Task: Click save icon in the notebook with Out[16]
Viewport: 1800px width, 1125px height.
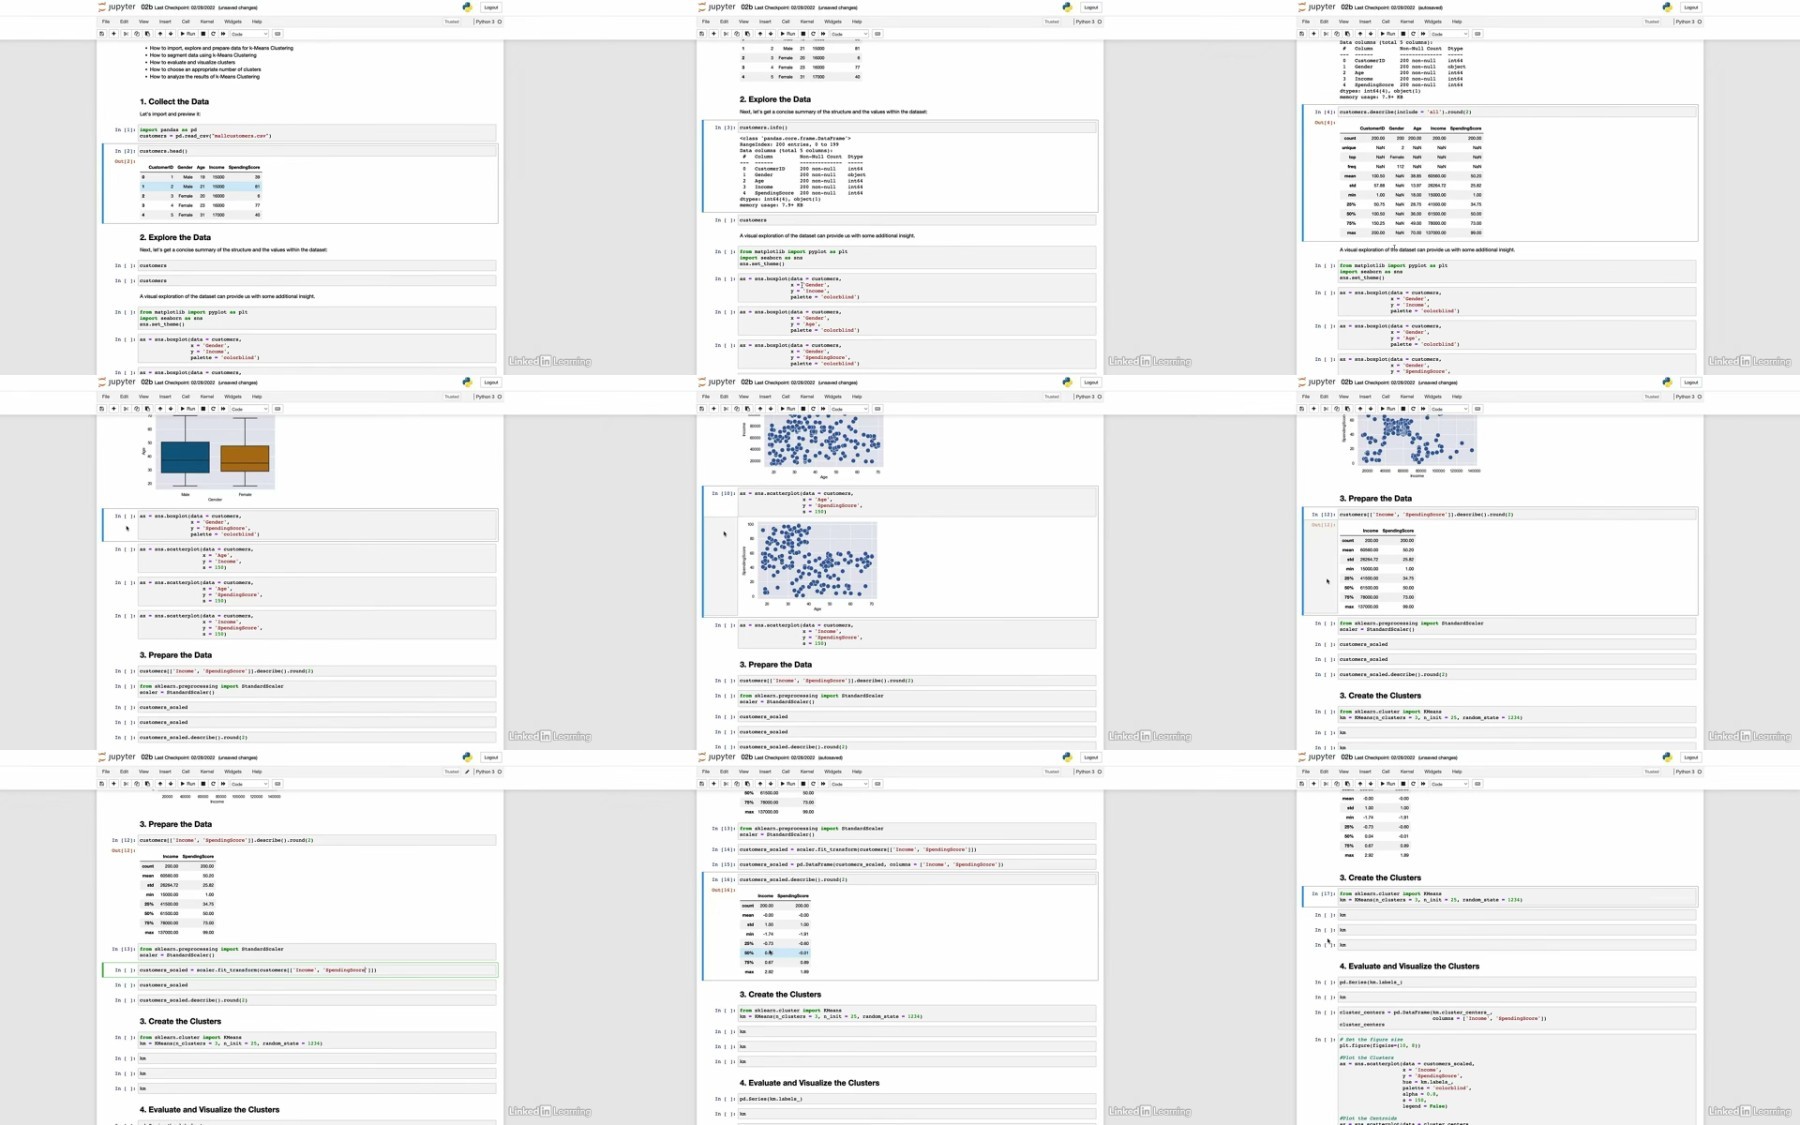Action: 701,784
